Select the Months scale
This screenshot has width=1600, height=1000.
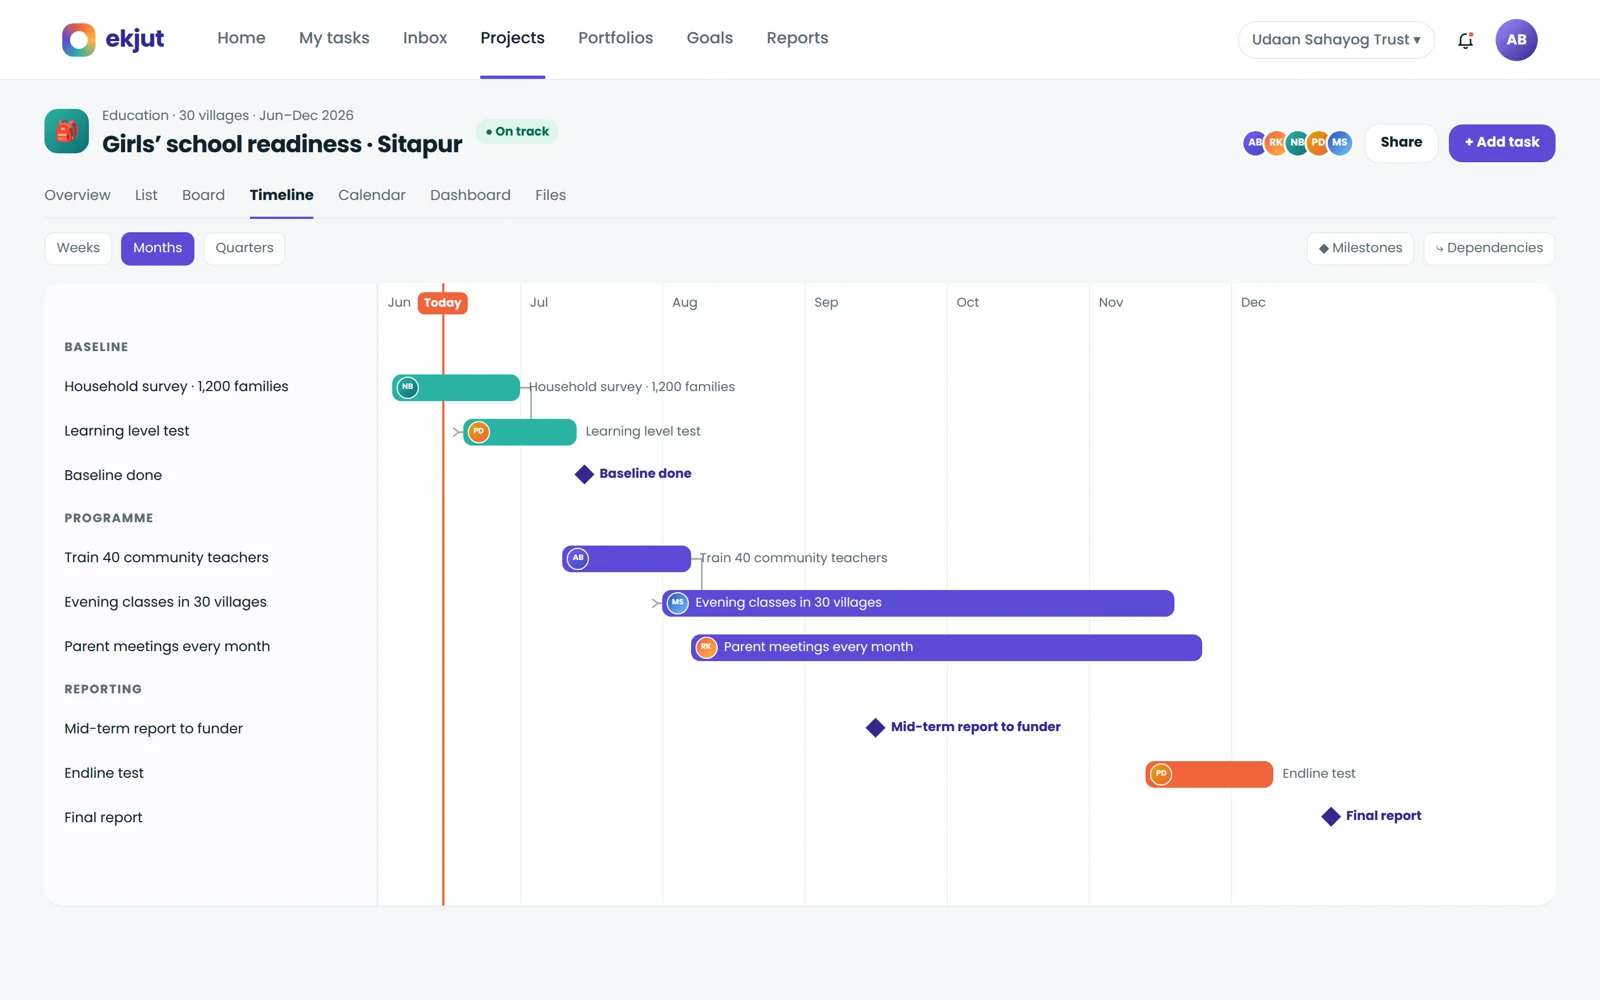click(x=158, y=248)
